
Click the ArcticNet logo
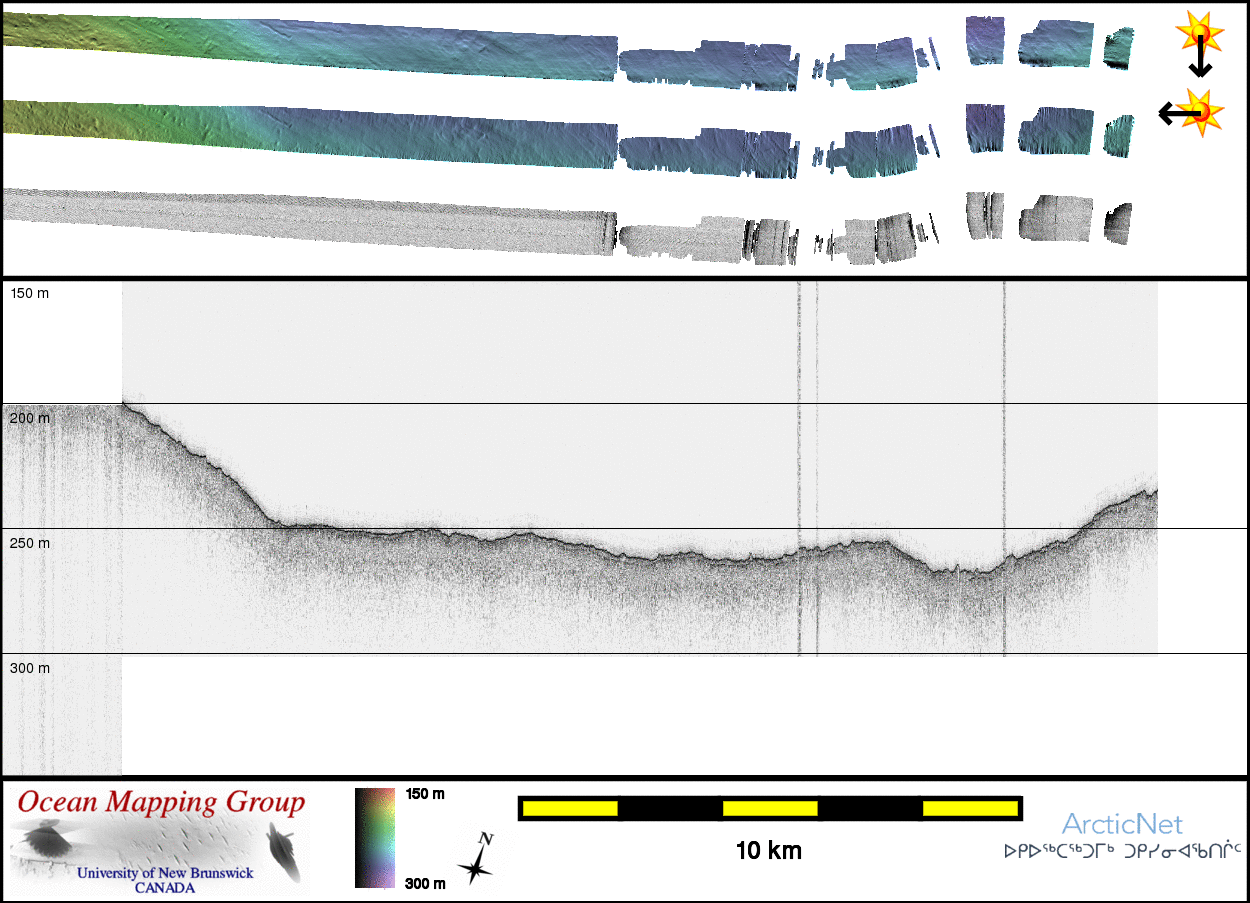(x=1122, y=824)
